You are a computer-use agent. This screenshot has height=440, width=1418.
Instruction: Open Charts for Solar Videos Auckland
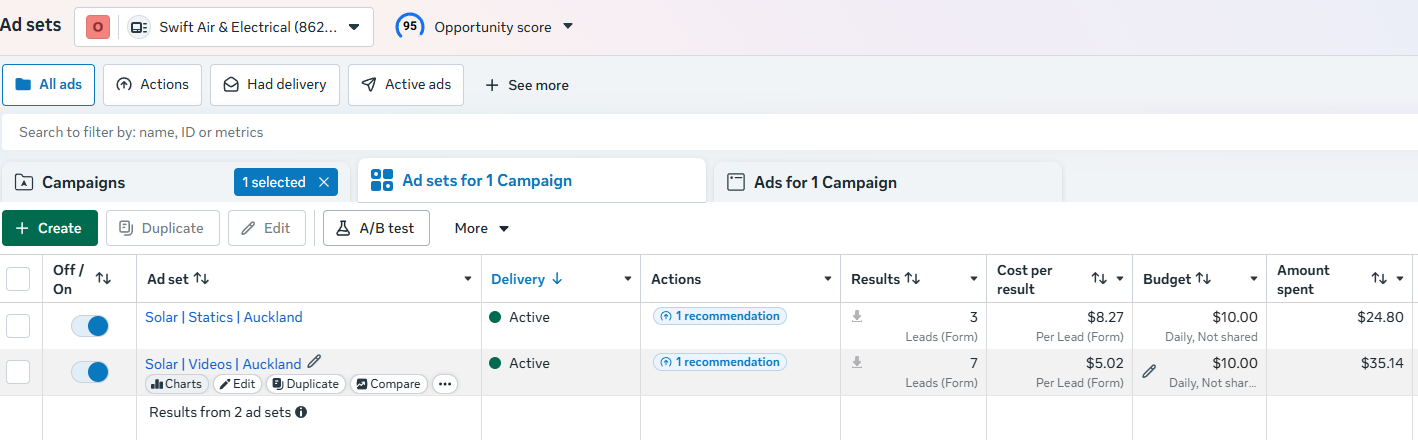176,384
